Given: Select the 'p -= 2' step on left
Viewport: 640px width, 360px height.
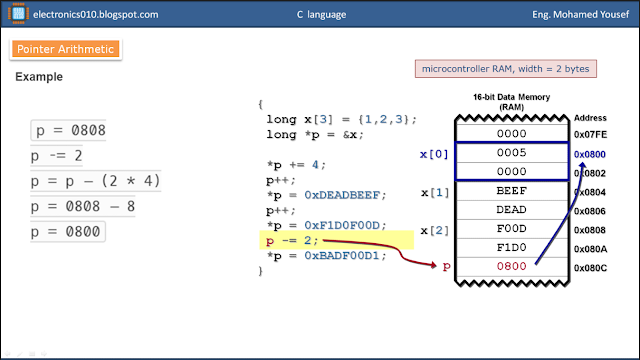Looking at the screenshot, I should [57, 156].
